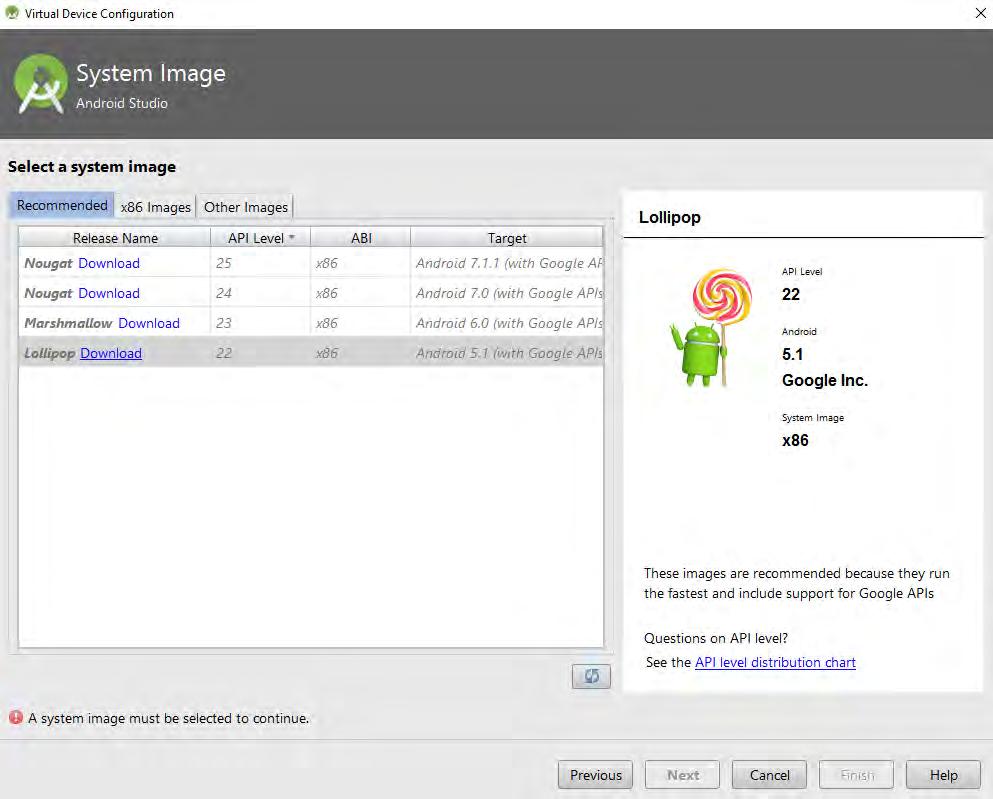The width and height of the screenshot is (993, 799).
Task: Click the Previous button
Action: click(x=595, y=775)
